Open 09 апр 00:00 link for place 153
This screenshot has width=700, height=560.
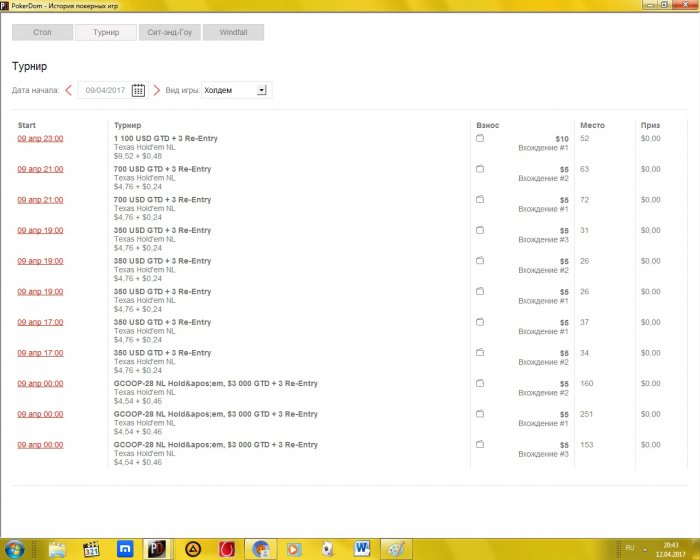click(40, 445)
